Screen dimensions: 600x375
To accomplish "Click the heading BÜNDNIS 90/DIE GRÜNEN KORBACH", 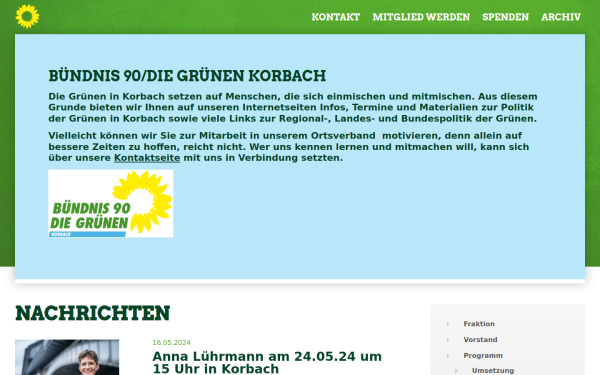I will pyautogui.click(x=187, y=75).
